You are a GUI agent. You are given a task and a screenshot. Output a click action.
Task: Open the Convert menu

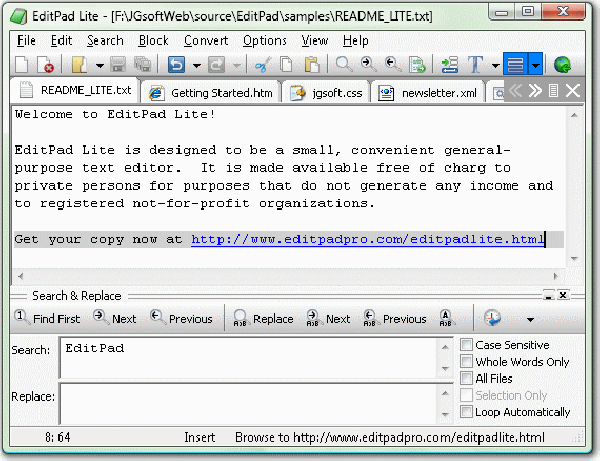(x=206, y=41)
